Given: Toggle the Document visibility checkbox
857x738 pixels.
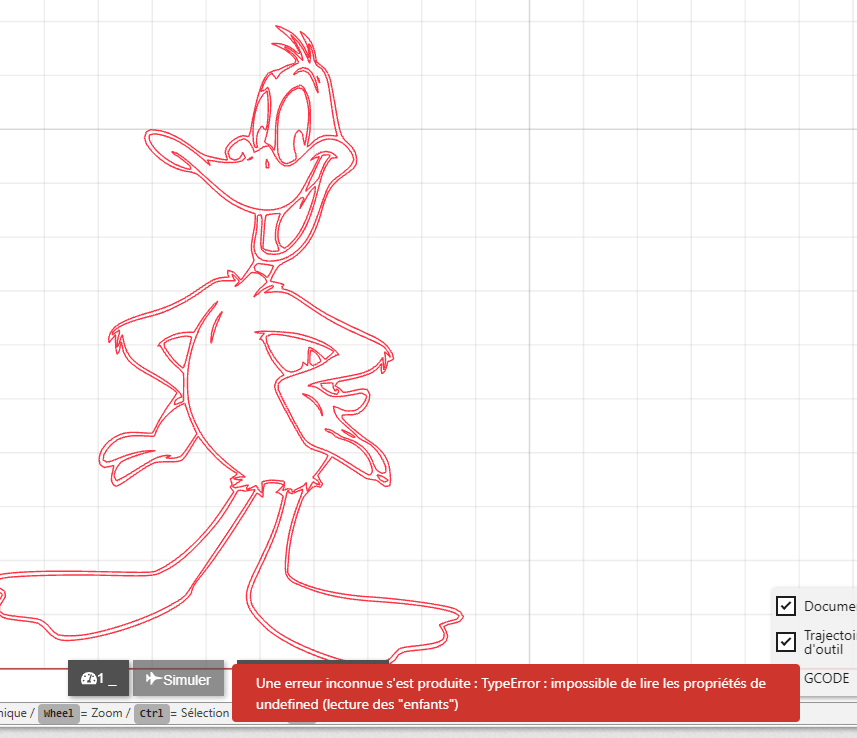Looking at the screenshot, I should 785,606.
